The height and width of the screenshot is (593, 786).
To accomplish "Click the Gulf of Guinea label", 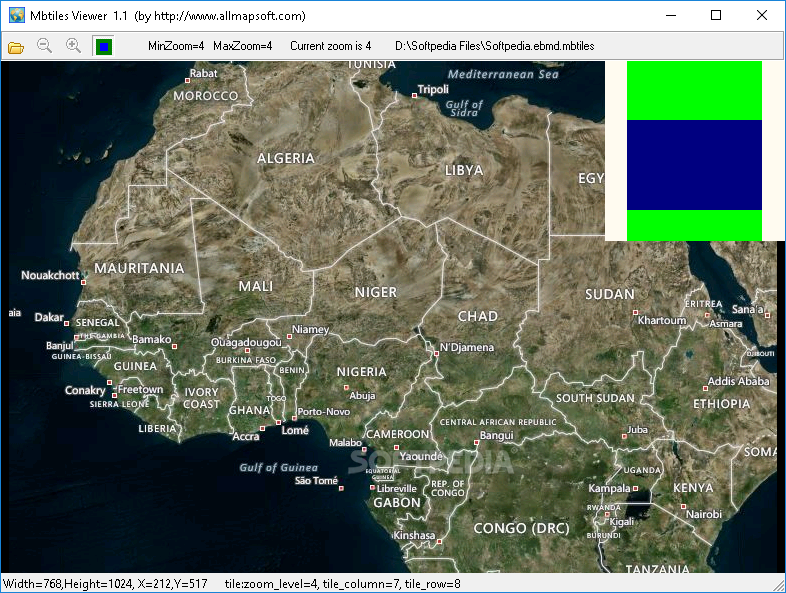I will click(x=278, y=468).
